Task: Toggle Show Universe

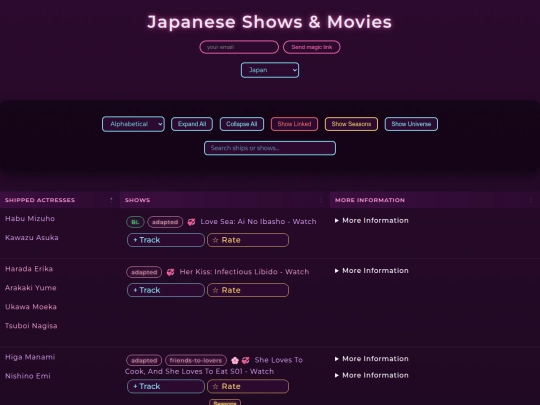Action: [411, 124]
